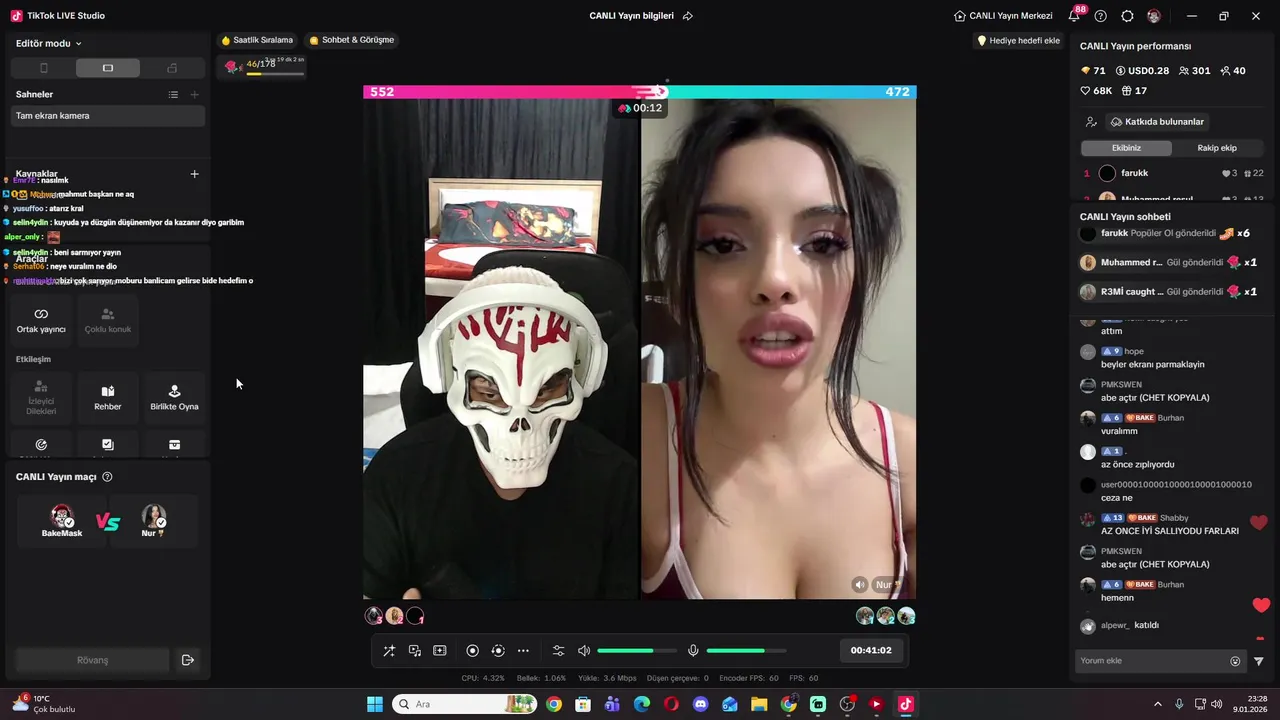
Task: Open the settings gear icon
Action: coord(1128,16)
